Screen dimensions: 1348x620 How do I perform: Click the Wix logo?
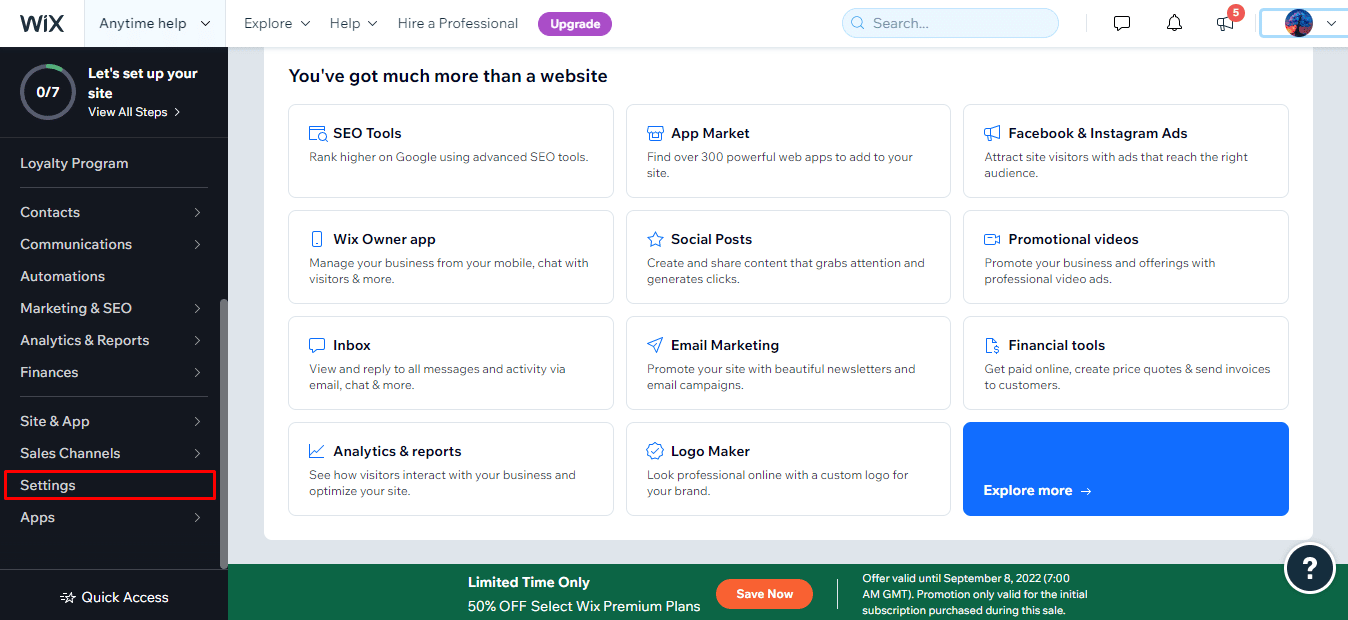point(42,23)
